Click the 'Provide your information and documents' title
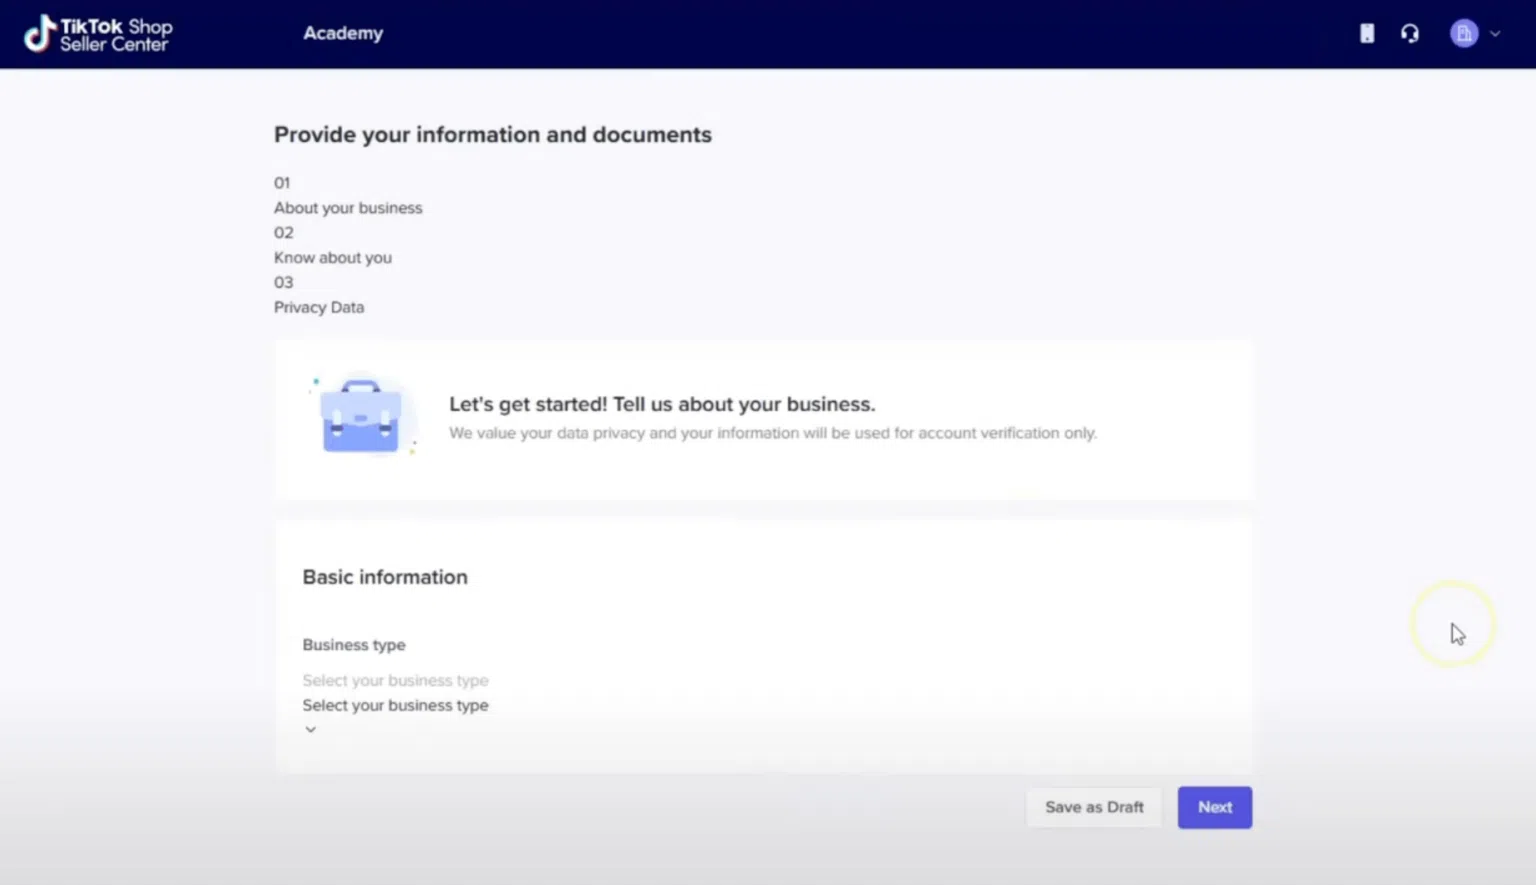Viewport: 1536px width, 885px height. click(x=493, y=135)
